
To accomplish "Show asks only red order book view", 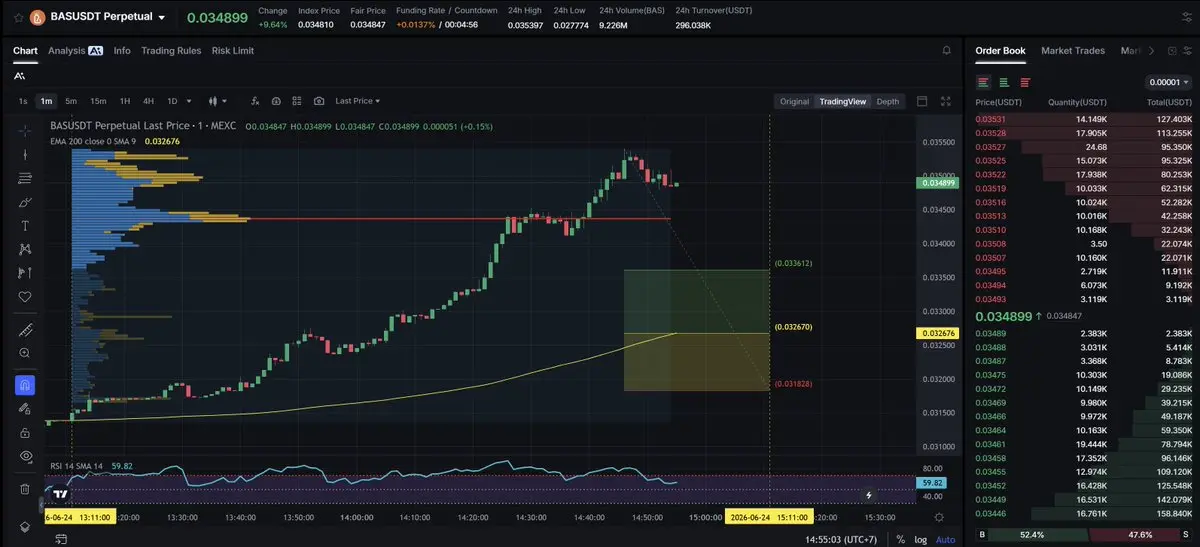I will click(x=1024, y=82).
